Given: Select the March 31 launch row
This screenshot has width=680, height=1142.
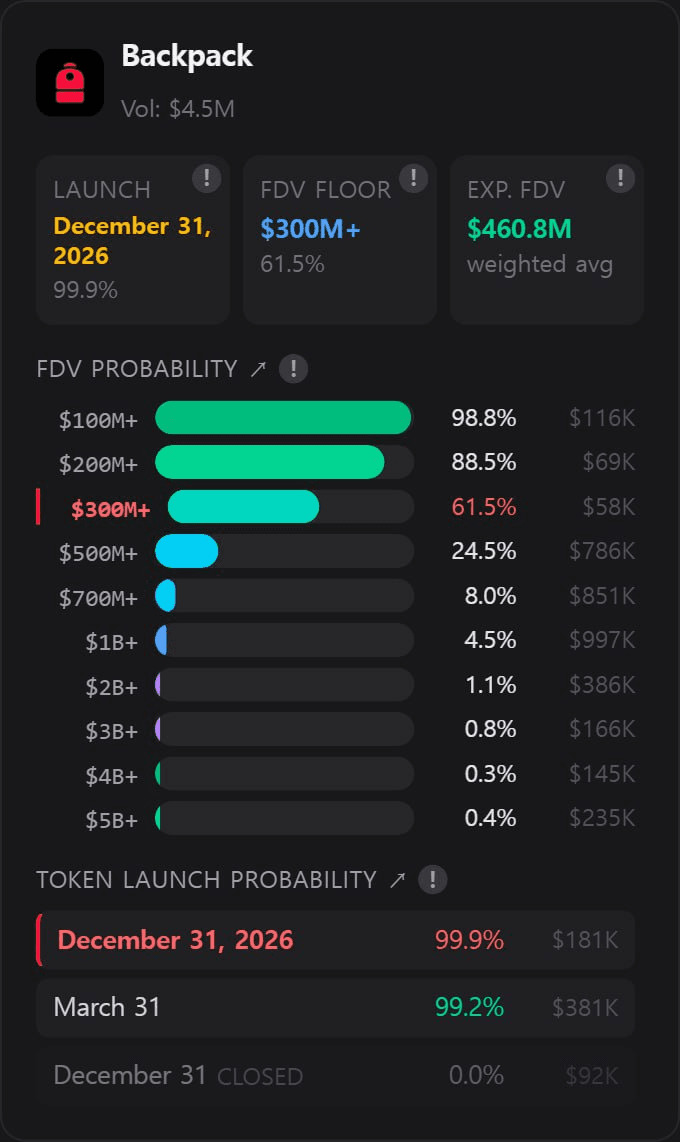Looking at the screenshot, I should click(335, 1007).
